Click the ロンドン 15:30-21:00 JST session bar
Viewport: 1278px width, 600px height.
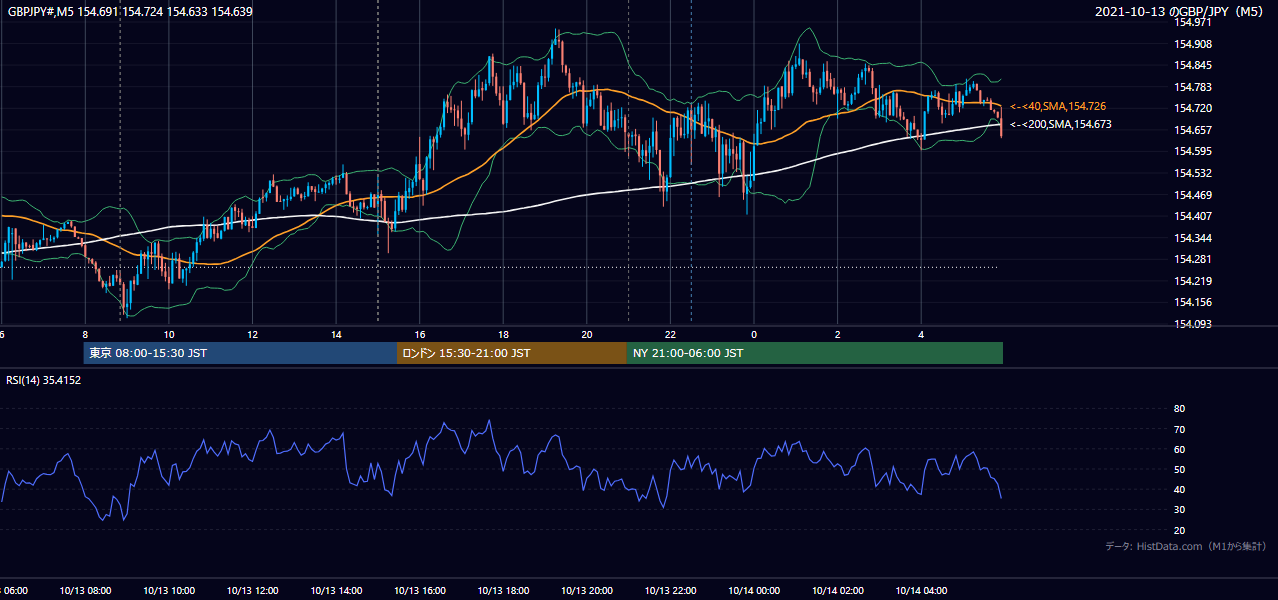pos(512,353)
